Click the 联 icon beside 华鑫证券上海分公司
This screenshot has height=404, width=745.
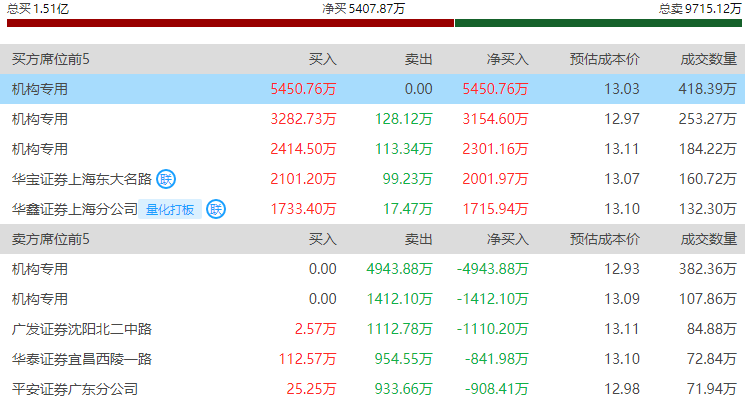click(x=216, y=209)
